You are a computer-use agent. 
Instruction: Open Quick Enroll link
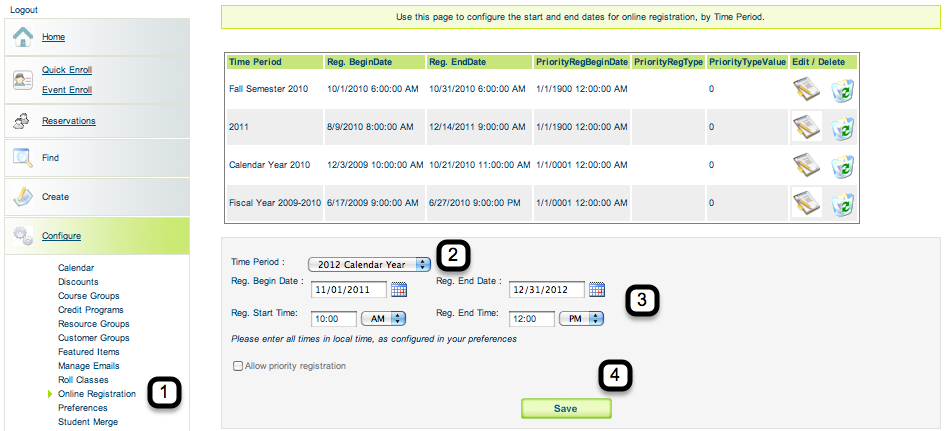[67, 70]
